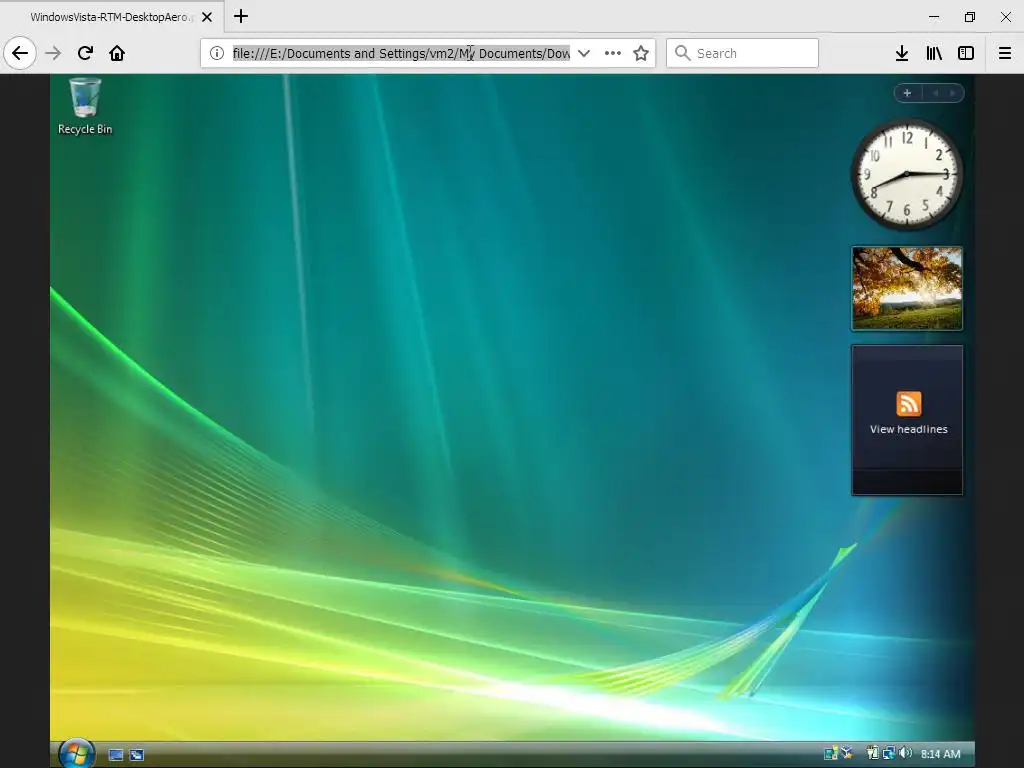Image resolution: width=1024 pixels, height=768 pixels.
Task: Click the analog clock gadget
Action: coord(906,174)
